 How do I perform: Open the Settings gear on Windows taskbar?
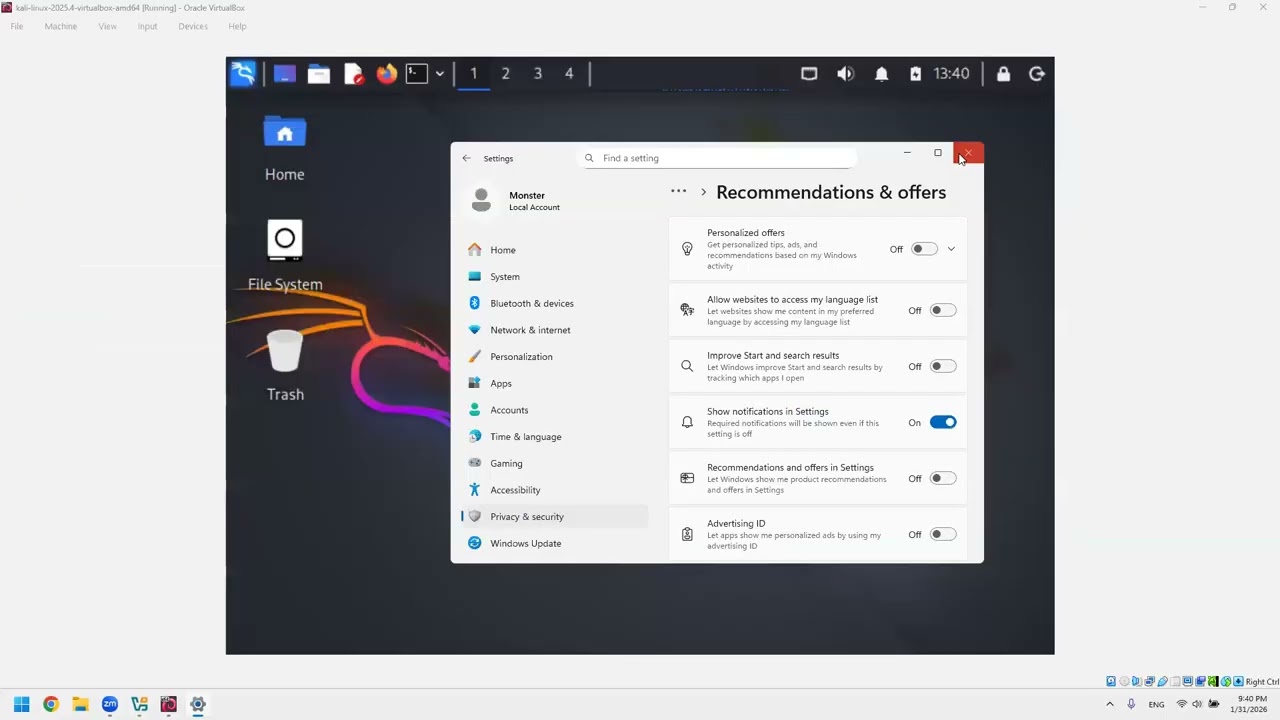[x=198, y=704]
